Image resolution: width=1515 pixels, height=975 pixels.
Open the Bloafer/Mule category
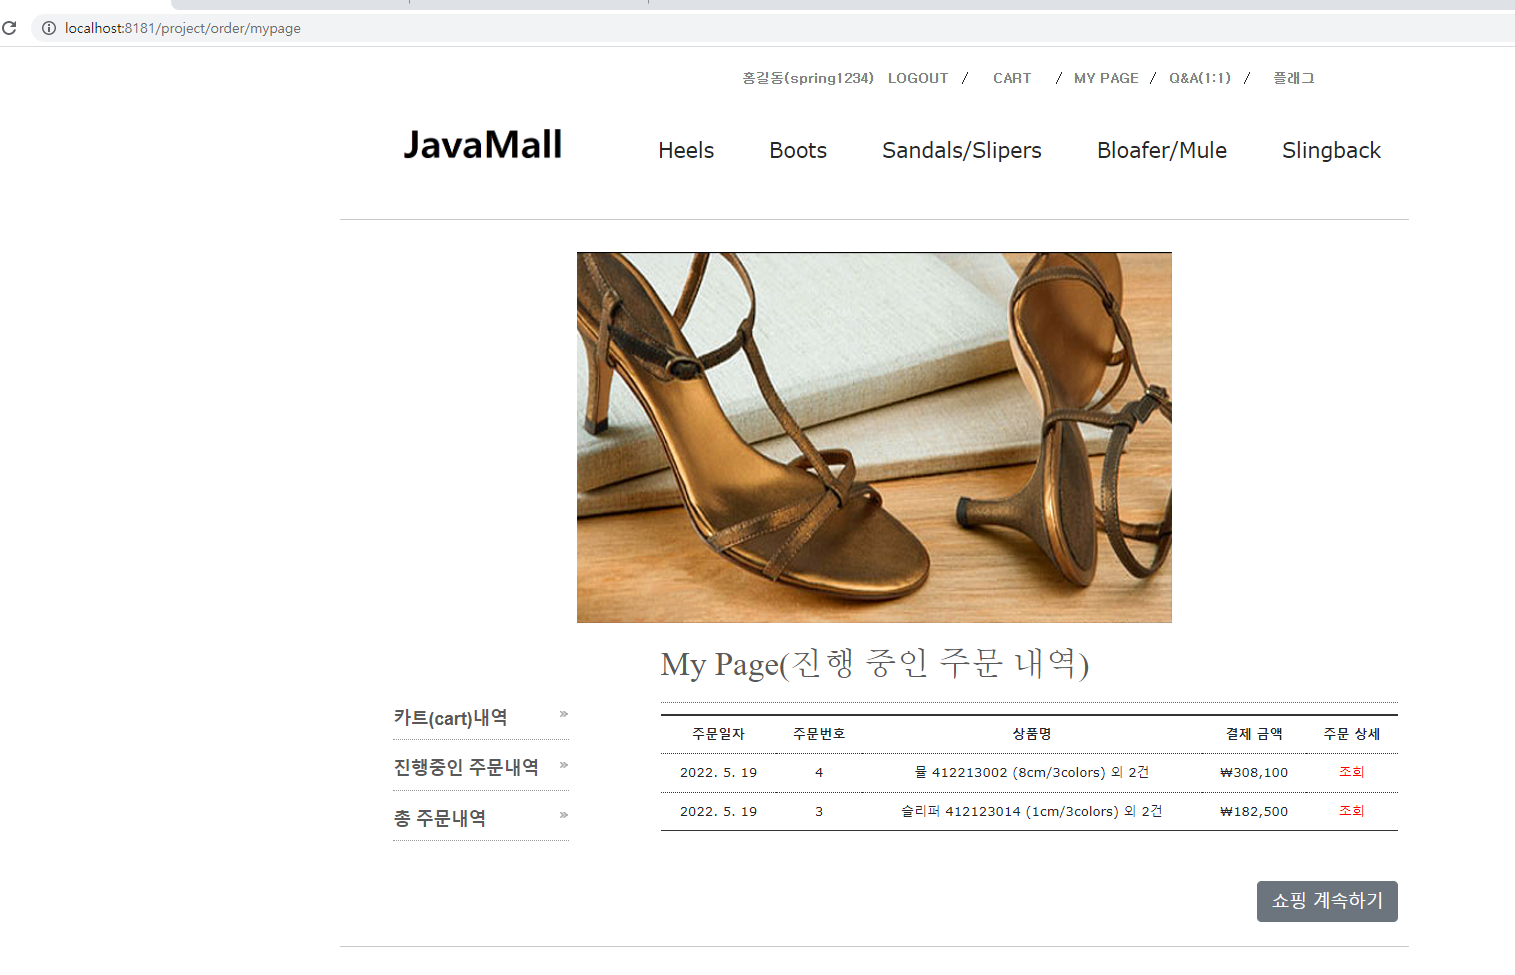1162,150
